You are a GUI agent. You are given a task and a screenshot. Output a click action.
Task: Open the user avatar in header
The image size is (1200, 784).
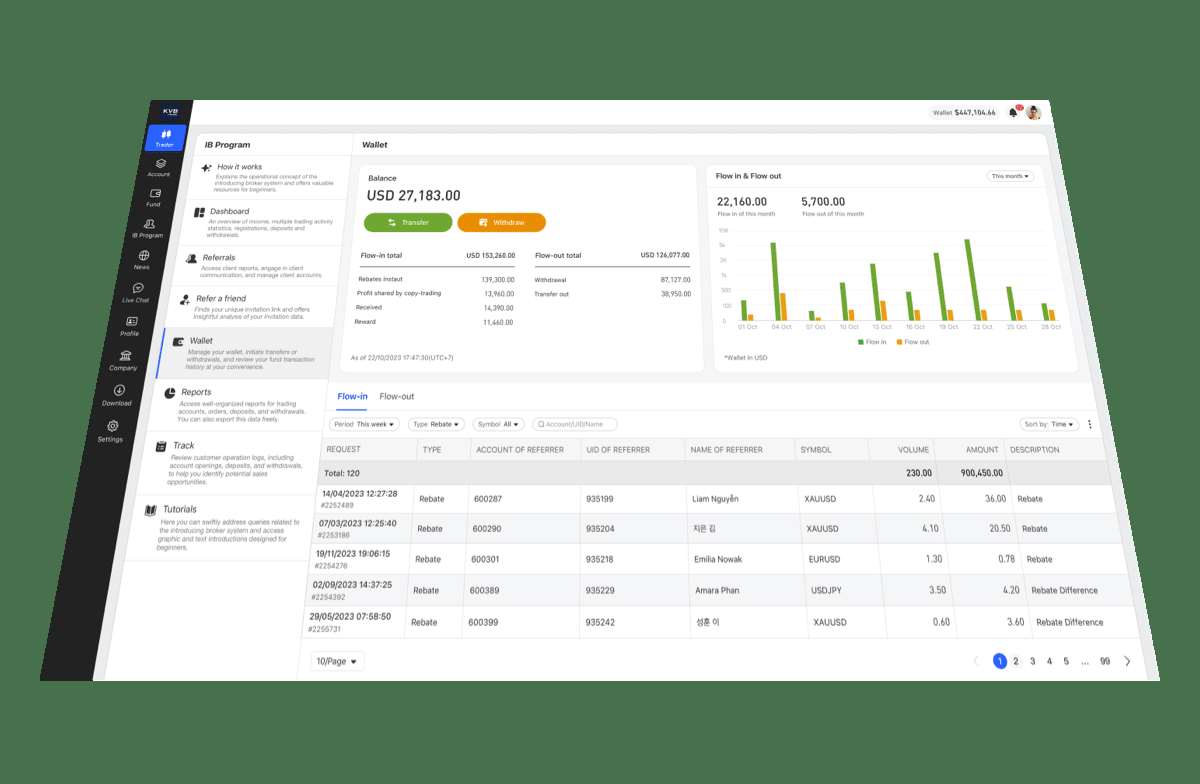pyautogui.click(x=1034, y=113)
